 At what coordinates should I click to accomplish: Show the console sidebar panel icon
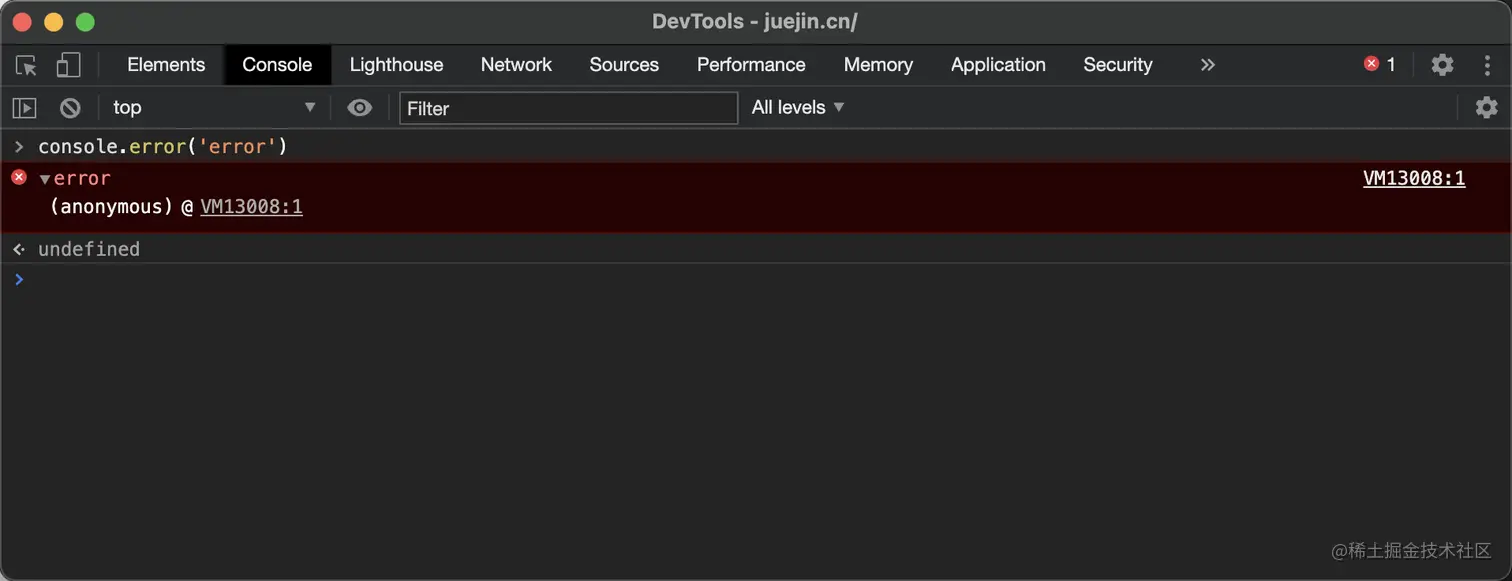(x=25, y=108)
